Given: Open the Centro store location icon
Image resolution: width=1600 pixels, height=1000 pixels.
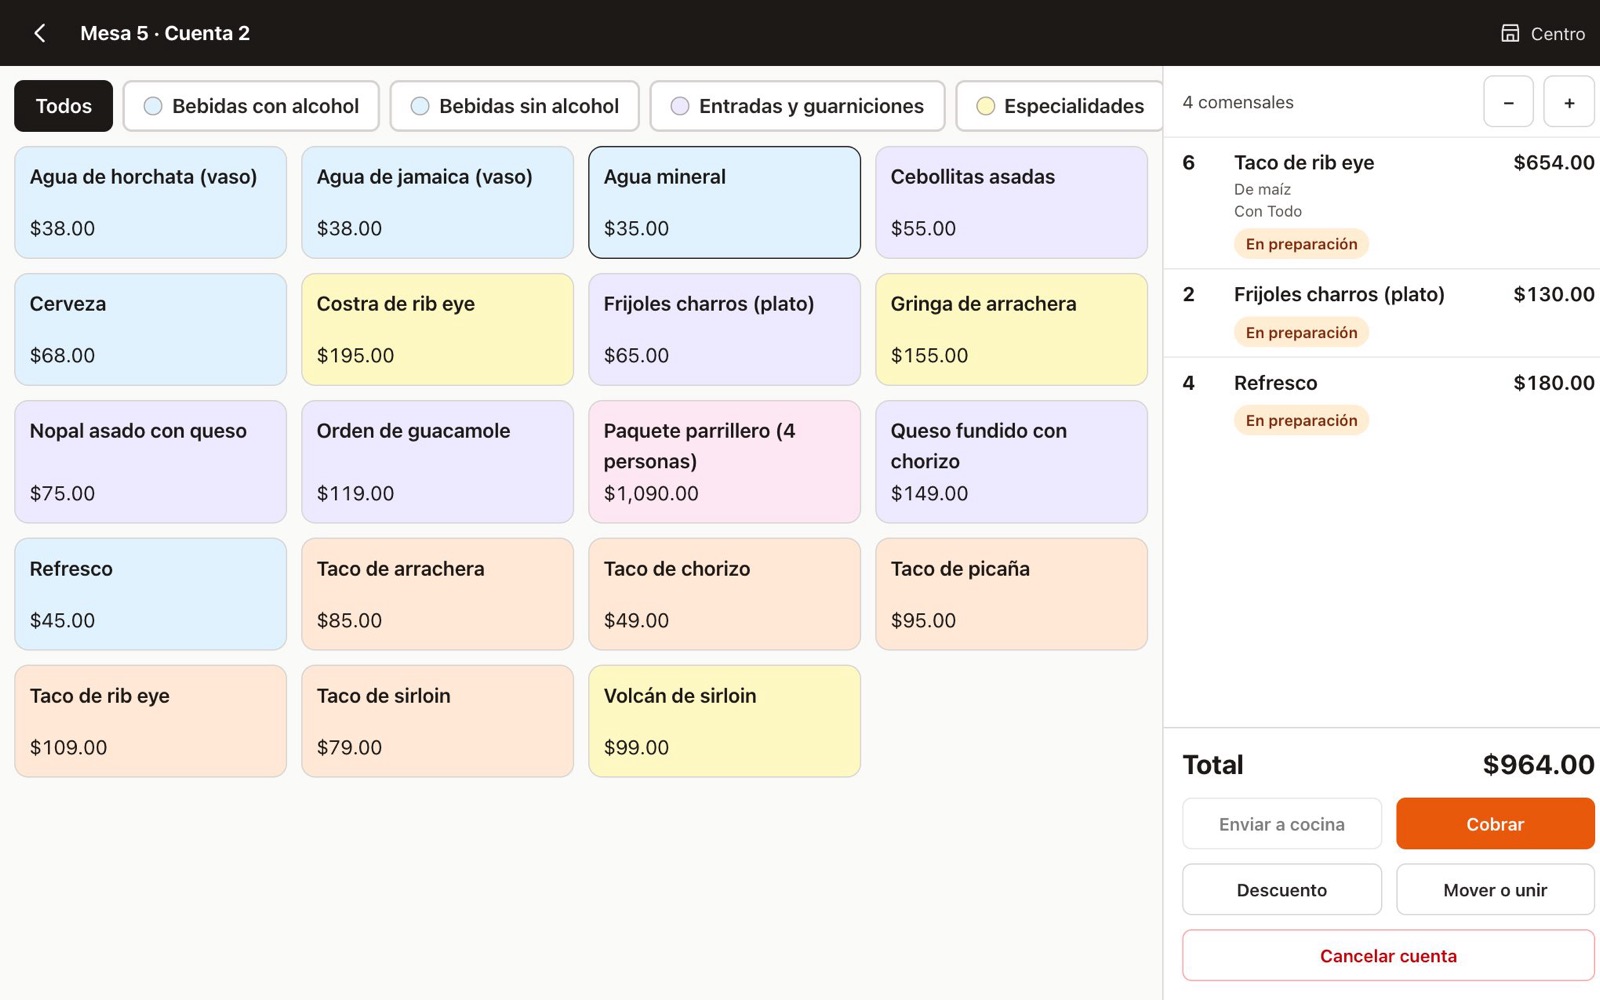Looking at the screenshot, I should coord(1510,33).
